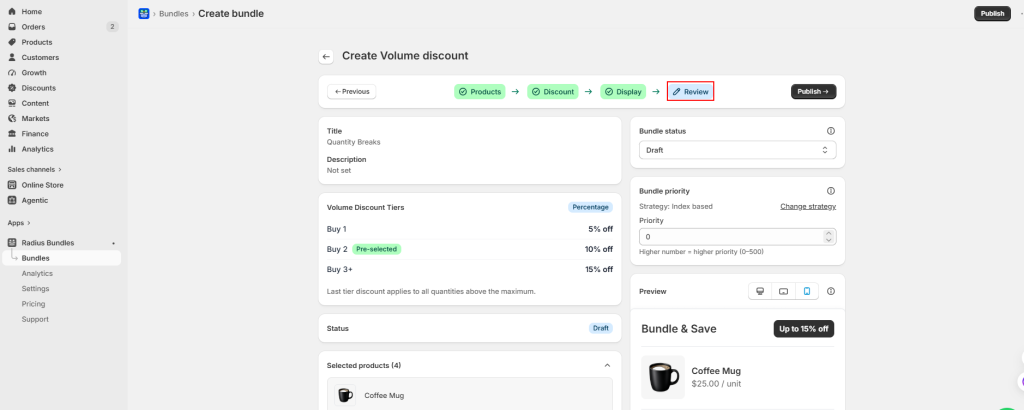The image size is (1024, 410).
Task: Open Bundles in the app sidebar
Action: click(61, 258)
